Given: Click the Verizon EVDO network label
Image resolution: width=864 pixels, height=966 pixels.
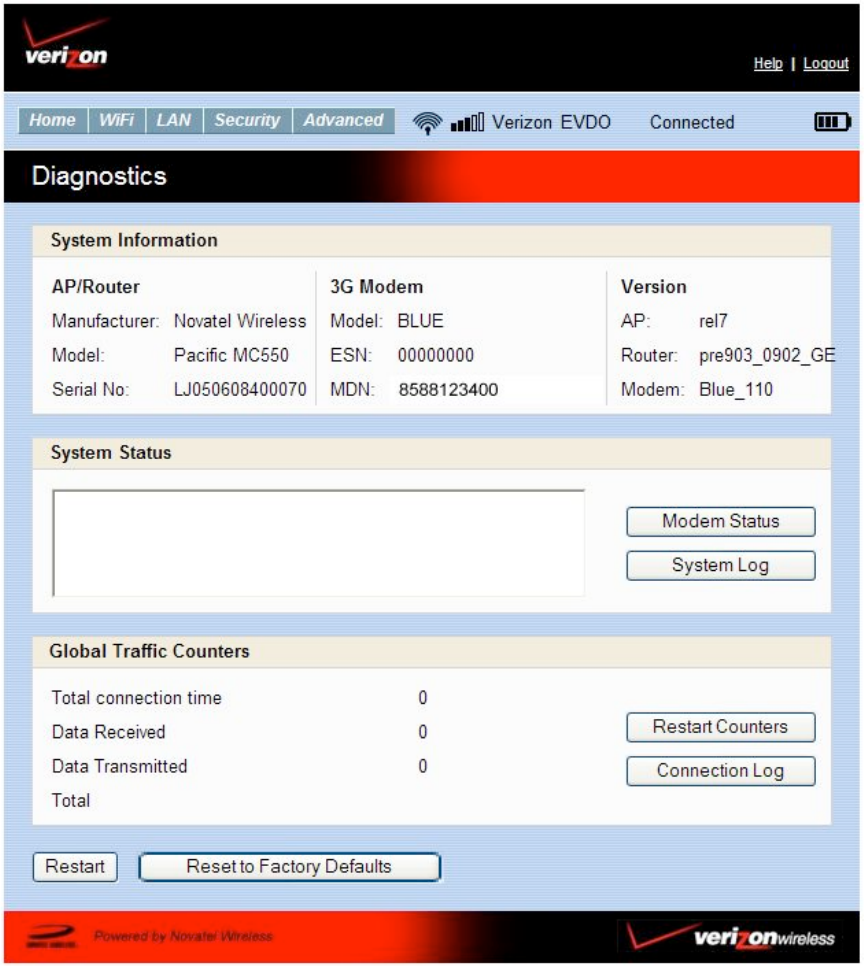Looking at the screenshot, I should (x=551, y=122).
